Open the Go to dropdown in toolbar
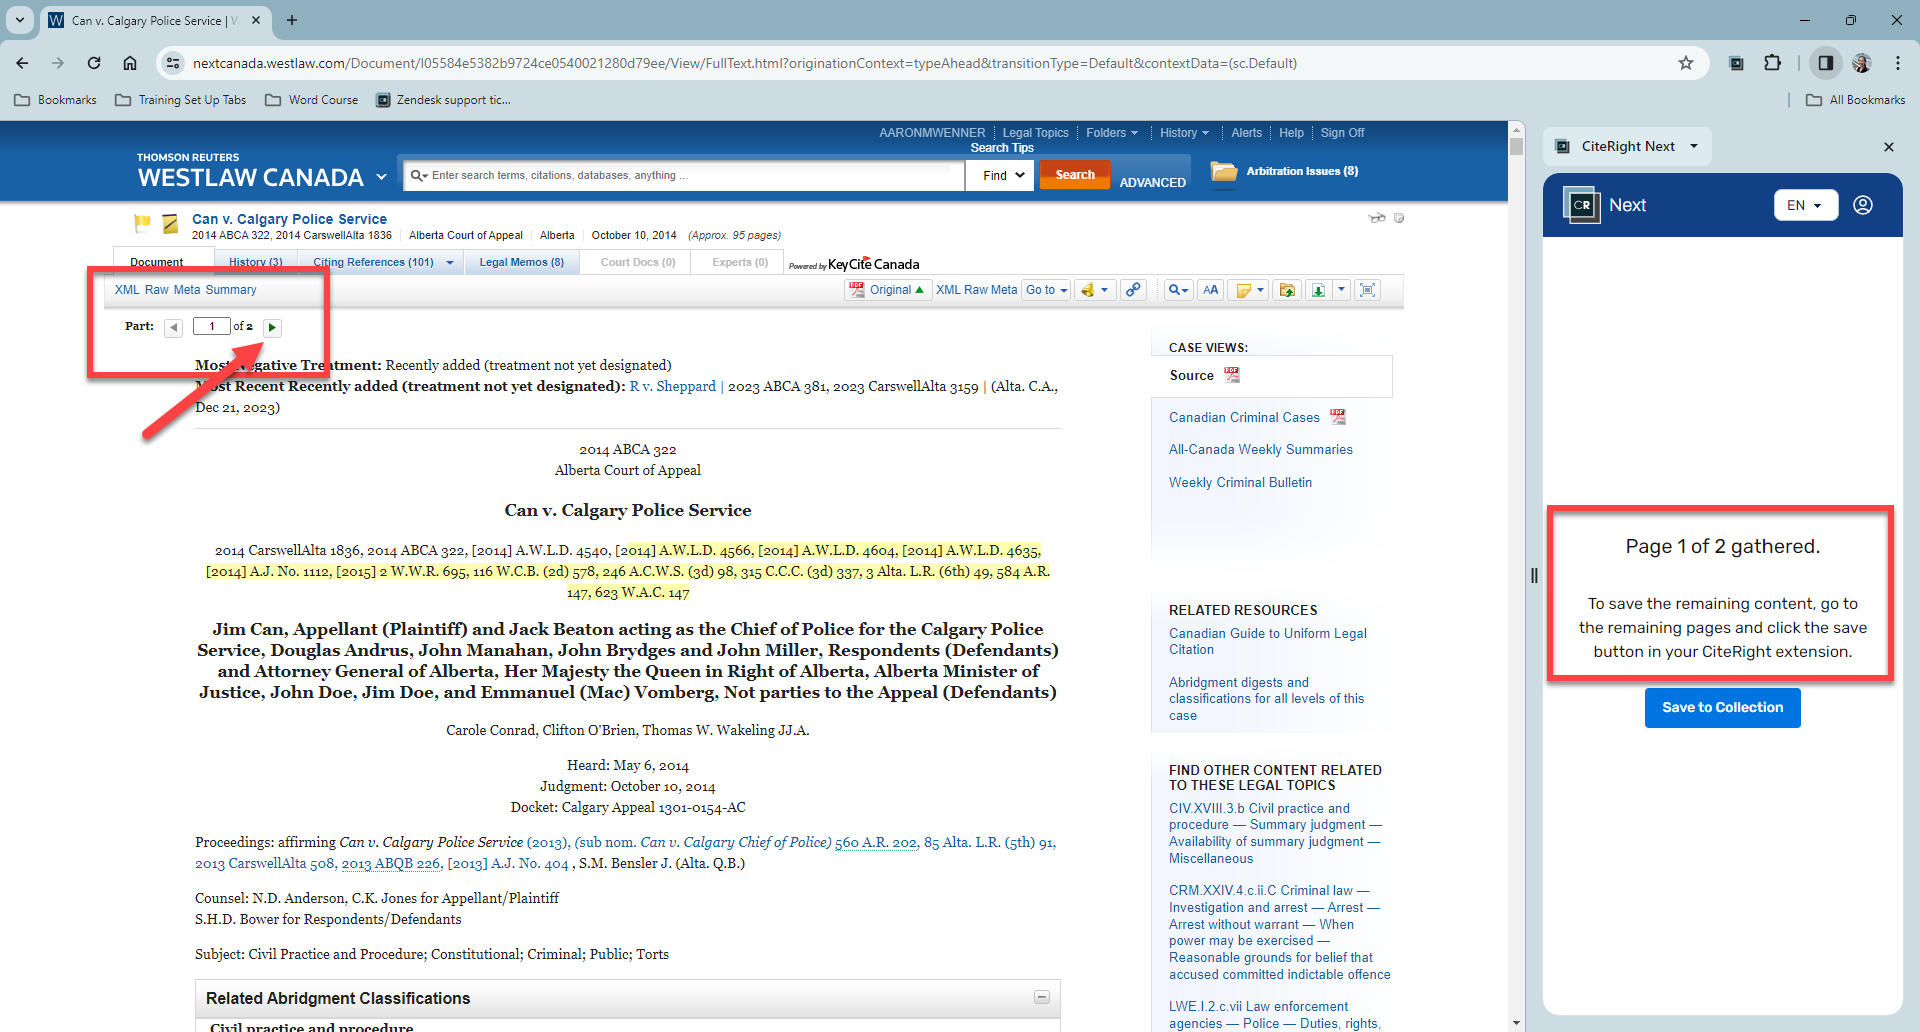Viewport: 1920px width, 1032px height. (1046, 290)
